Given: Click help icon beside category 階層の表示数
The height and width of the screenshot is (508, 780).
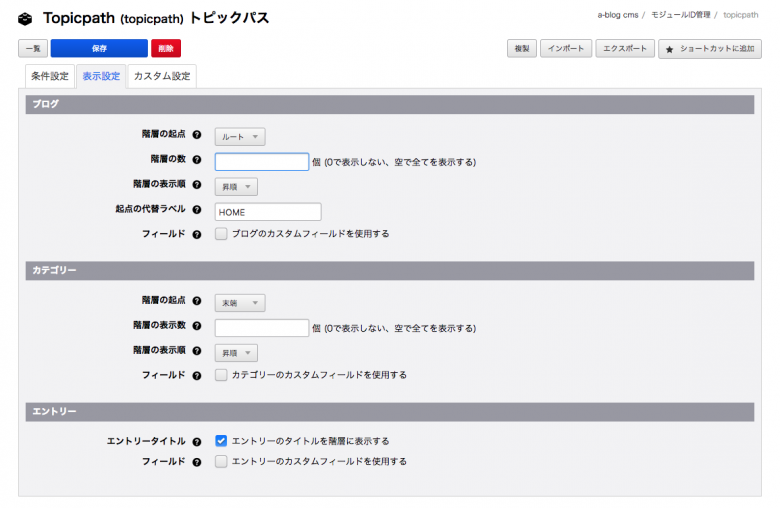Looking at the screenshot, I should click(197, 327).
